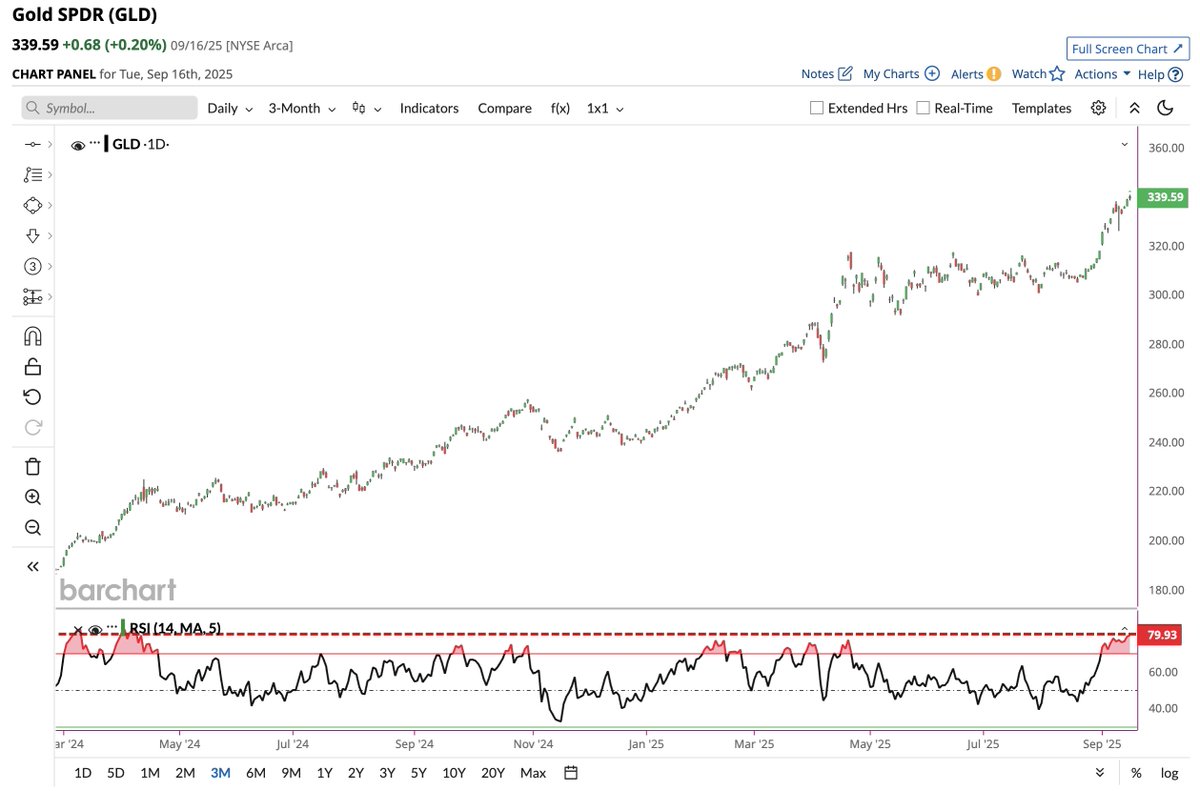Open the Indicators menu
Image resolution: width=1200 pixels, height=791 pixels.
[x=429, y=108]
